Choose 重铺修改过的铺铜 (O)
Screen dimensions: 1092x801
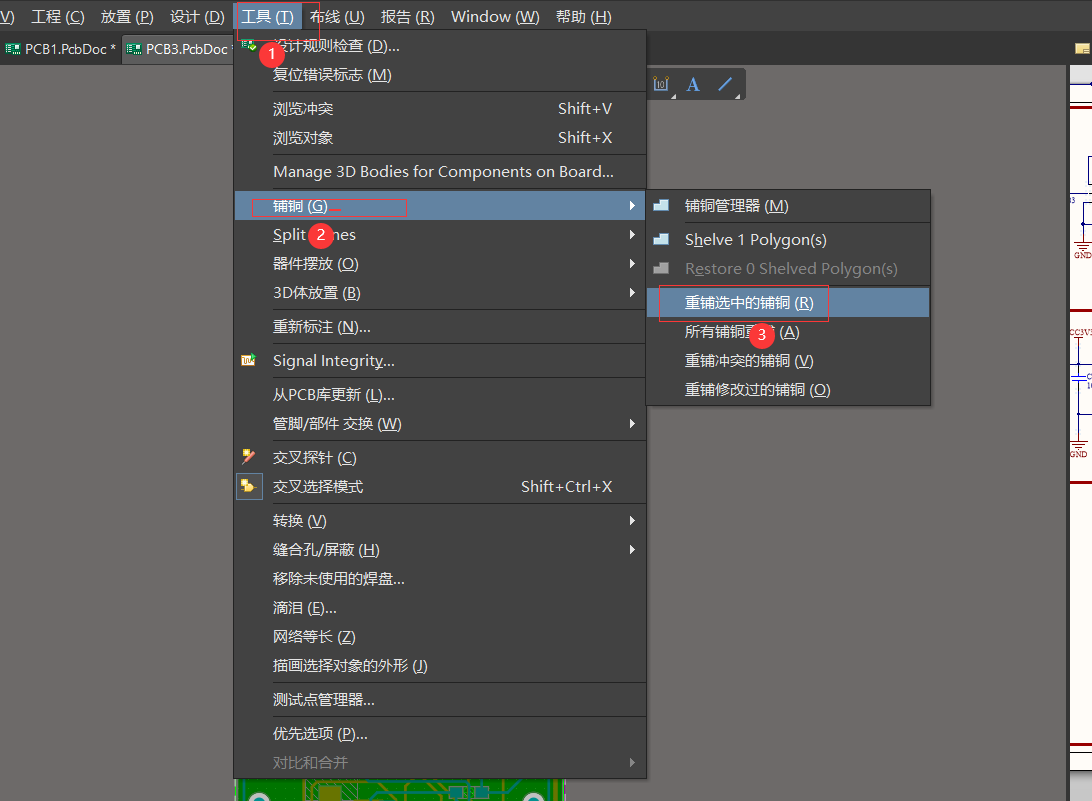coord(788,390)
